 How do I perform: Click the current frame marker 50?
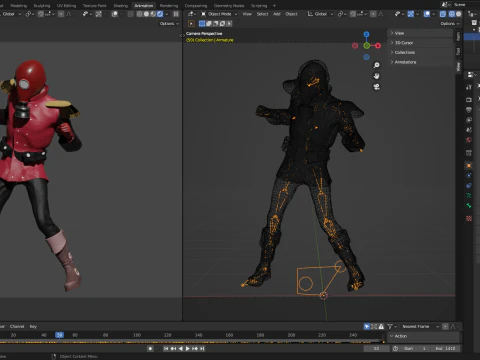coord(59,335)
